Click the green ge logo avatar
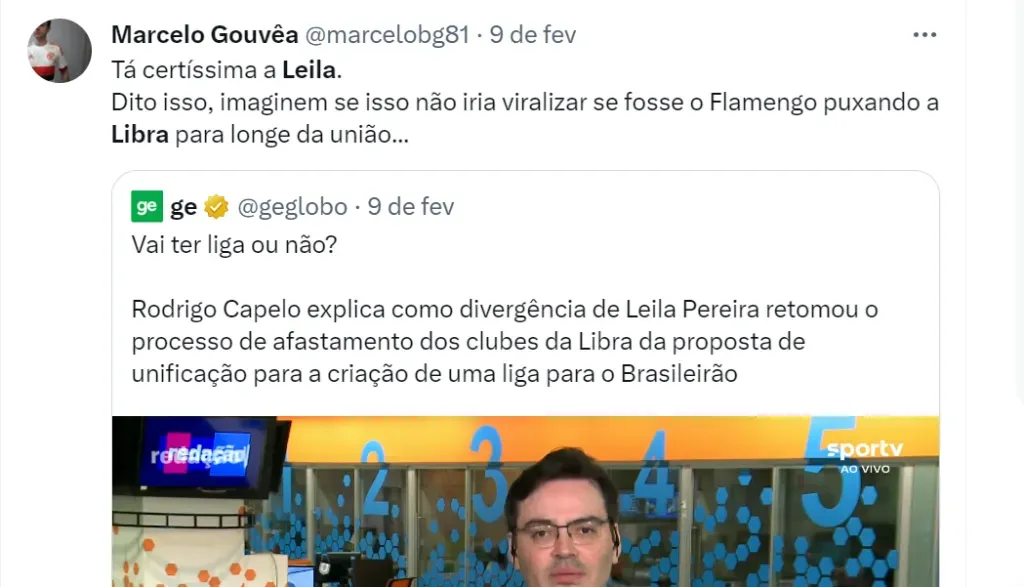The height and width of the screenshot is (587, 1024). click(147, 206)
